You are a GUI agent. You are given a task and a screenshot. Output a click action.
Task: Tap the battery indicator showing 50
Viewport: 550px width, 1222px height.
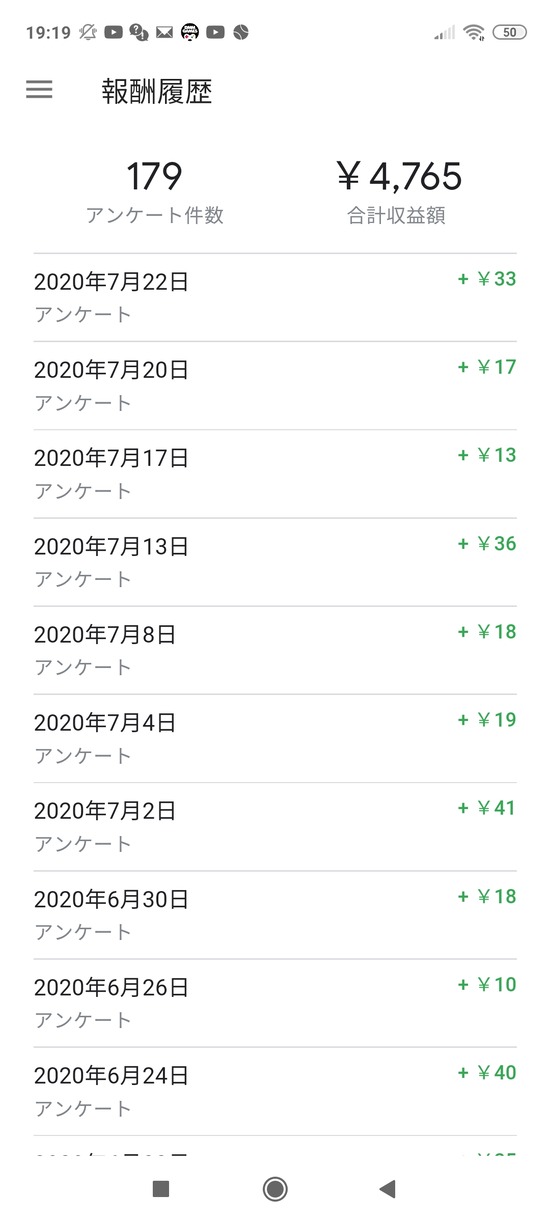(x=511, y=32)
